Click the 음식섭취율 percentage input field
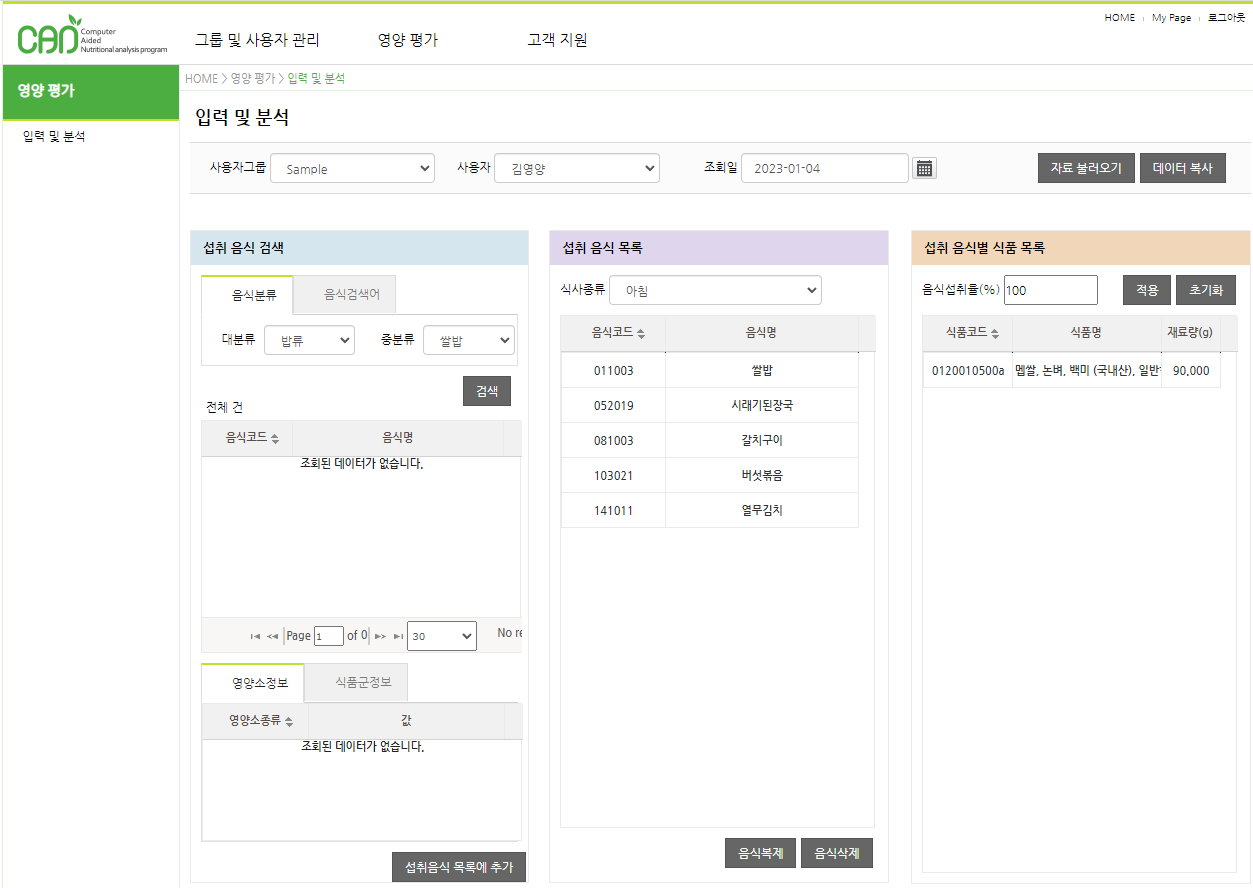The height and width of the screenshot is (888, 1253). pos(1050,290)
